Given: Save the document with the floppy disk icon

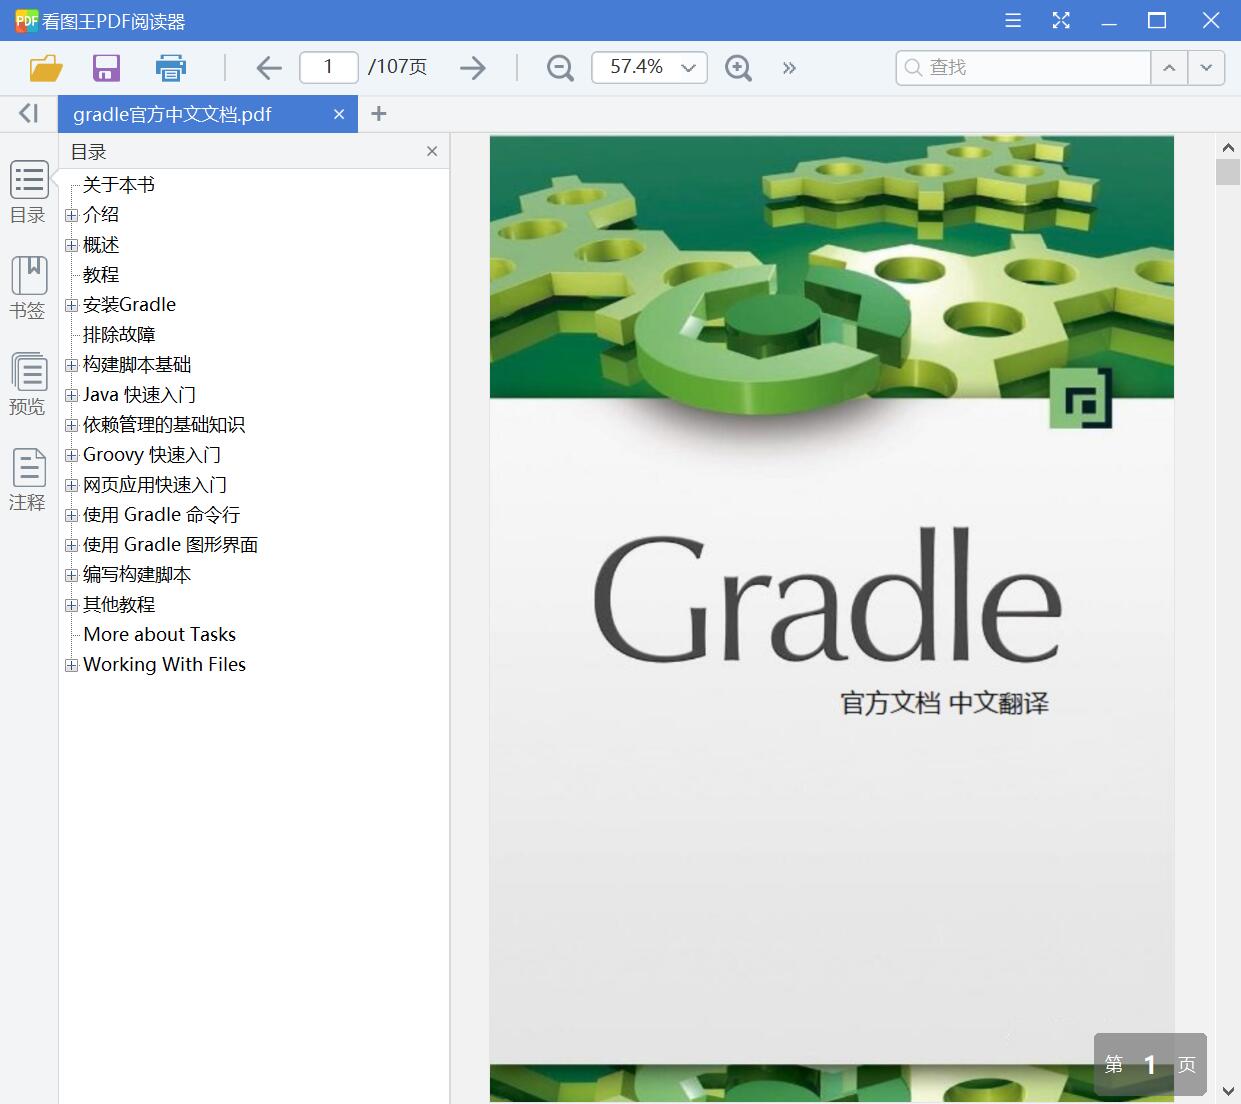Looking at the screenshot, I should [106, 68].
